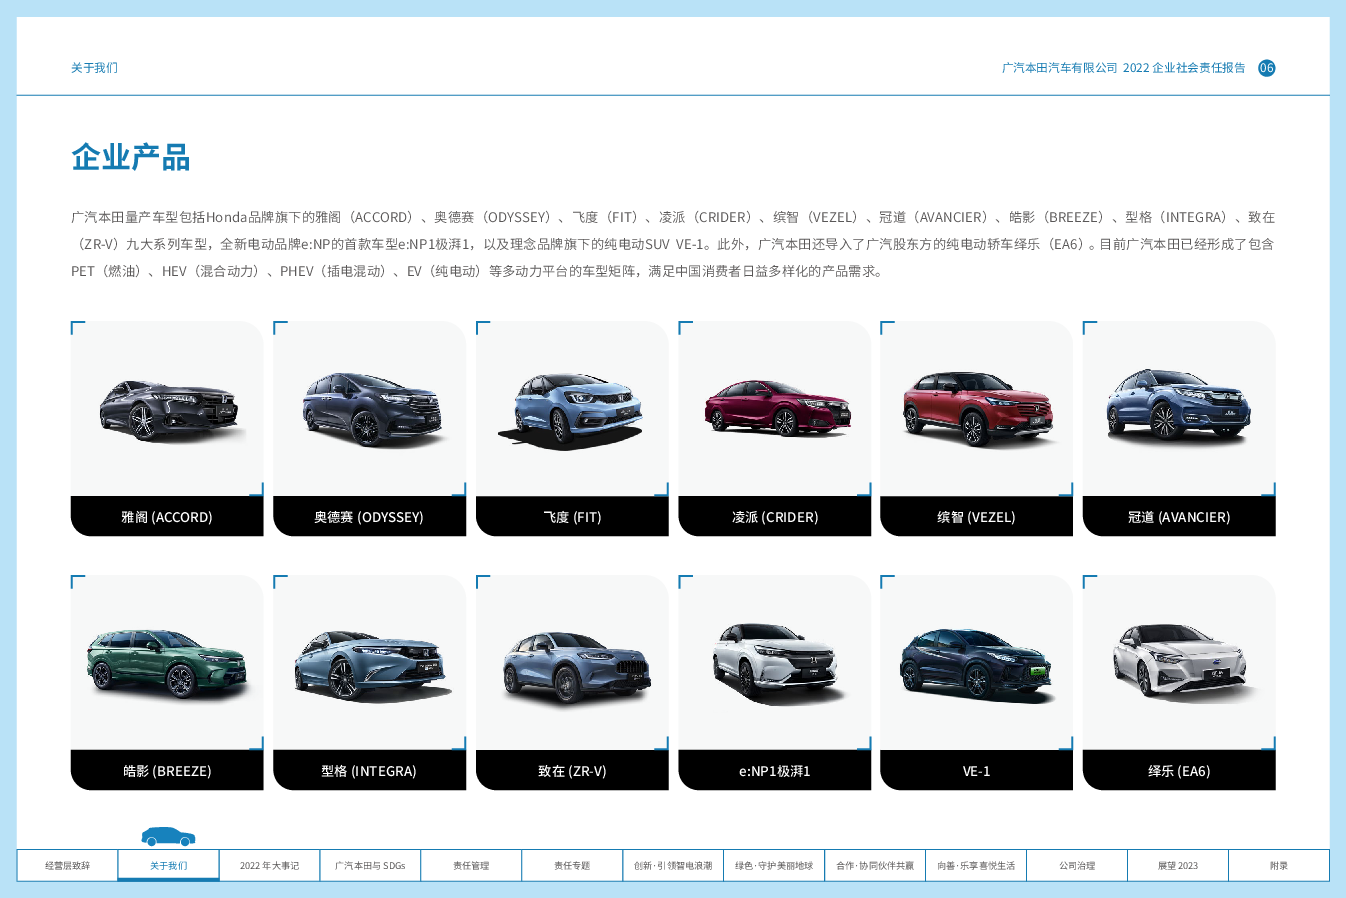Image resolution: width=1346 pixels, height=898 pixels.
Task: Switch to 责任管理 tab
Action: tap(471, 866)
